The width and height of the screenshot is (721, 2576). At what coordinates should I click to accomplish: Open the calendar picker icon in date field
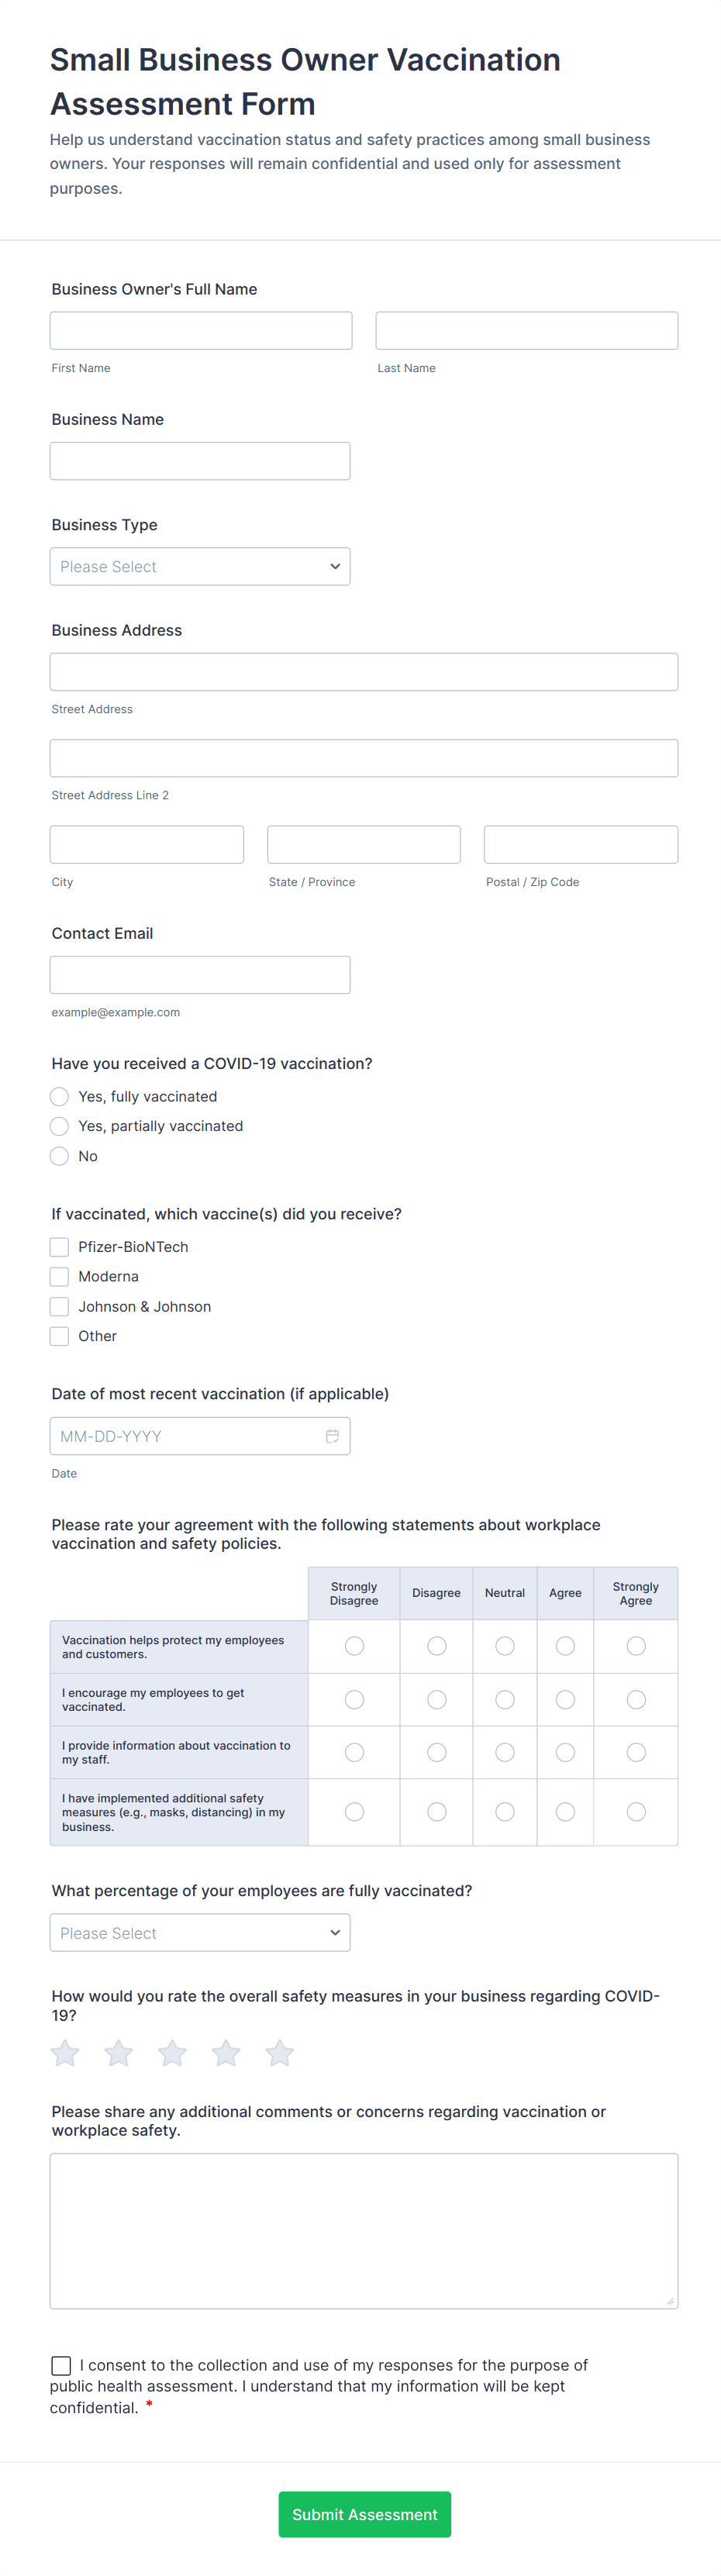click(332, 1436)
